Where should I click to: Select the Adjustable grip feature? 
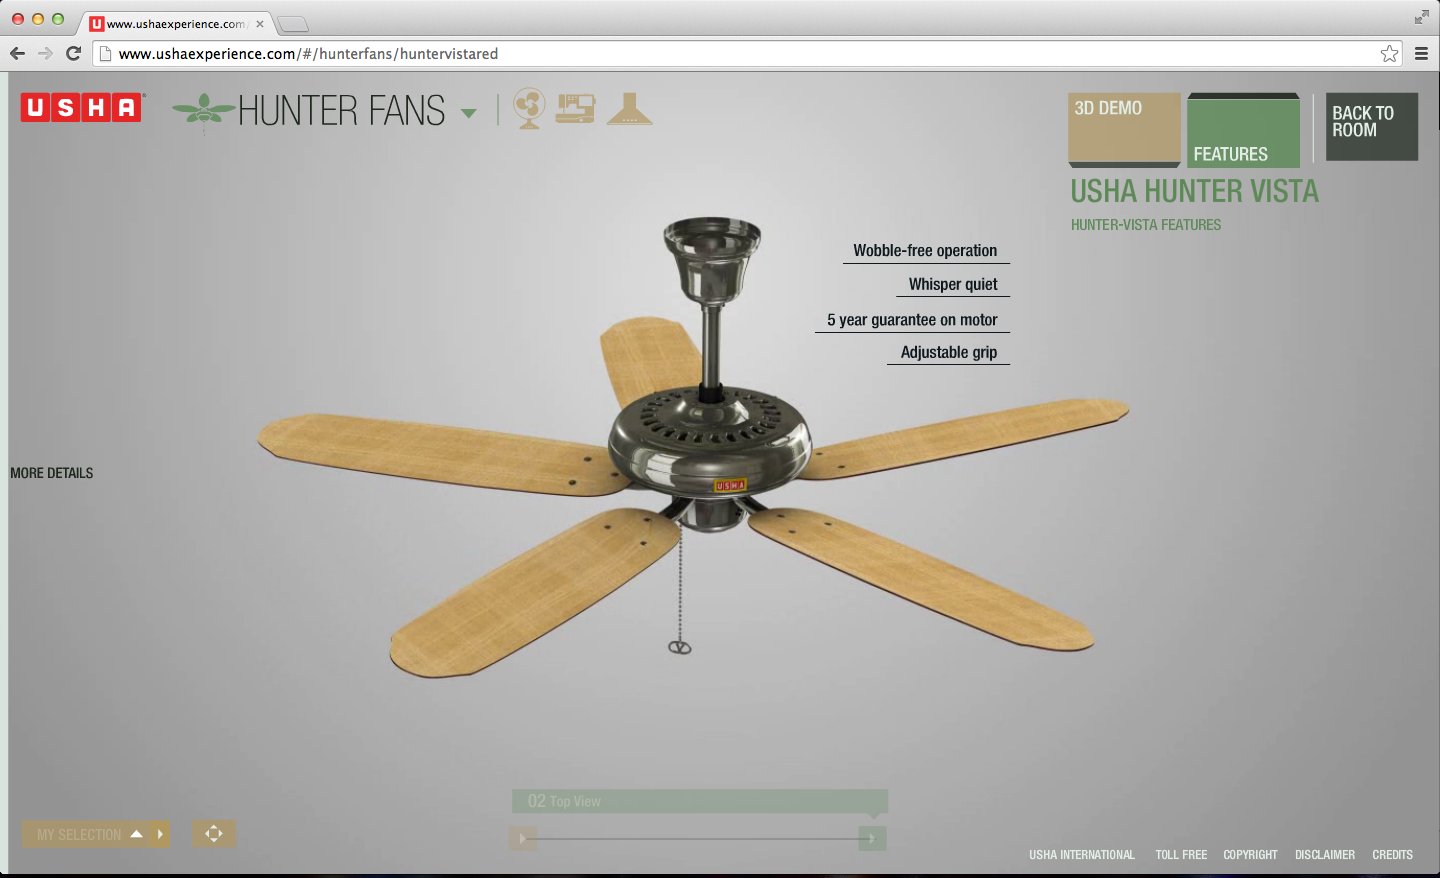(948, 353)
